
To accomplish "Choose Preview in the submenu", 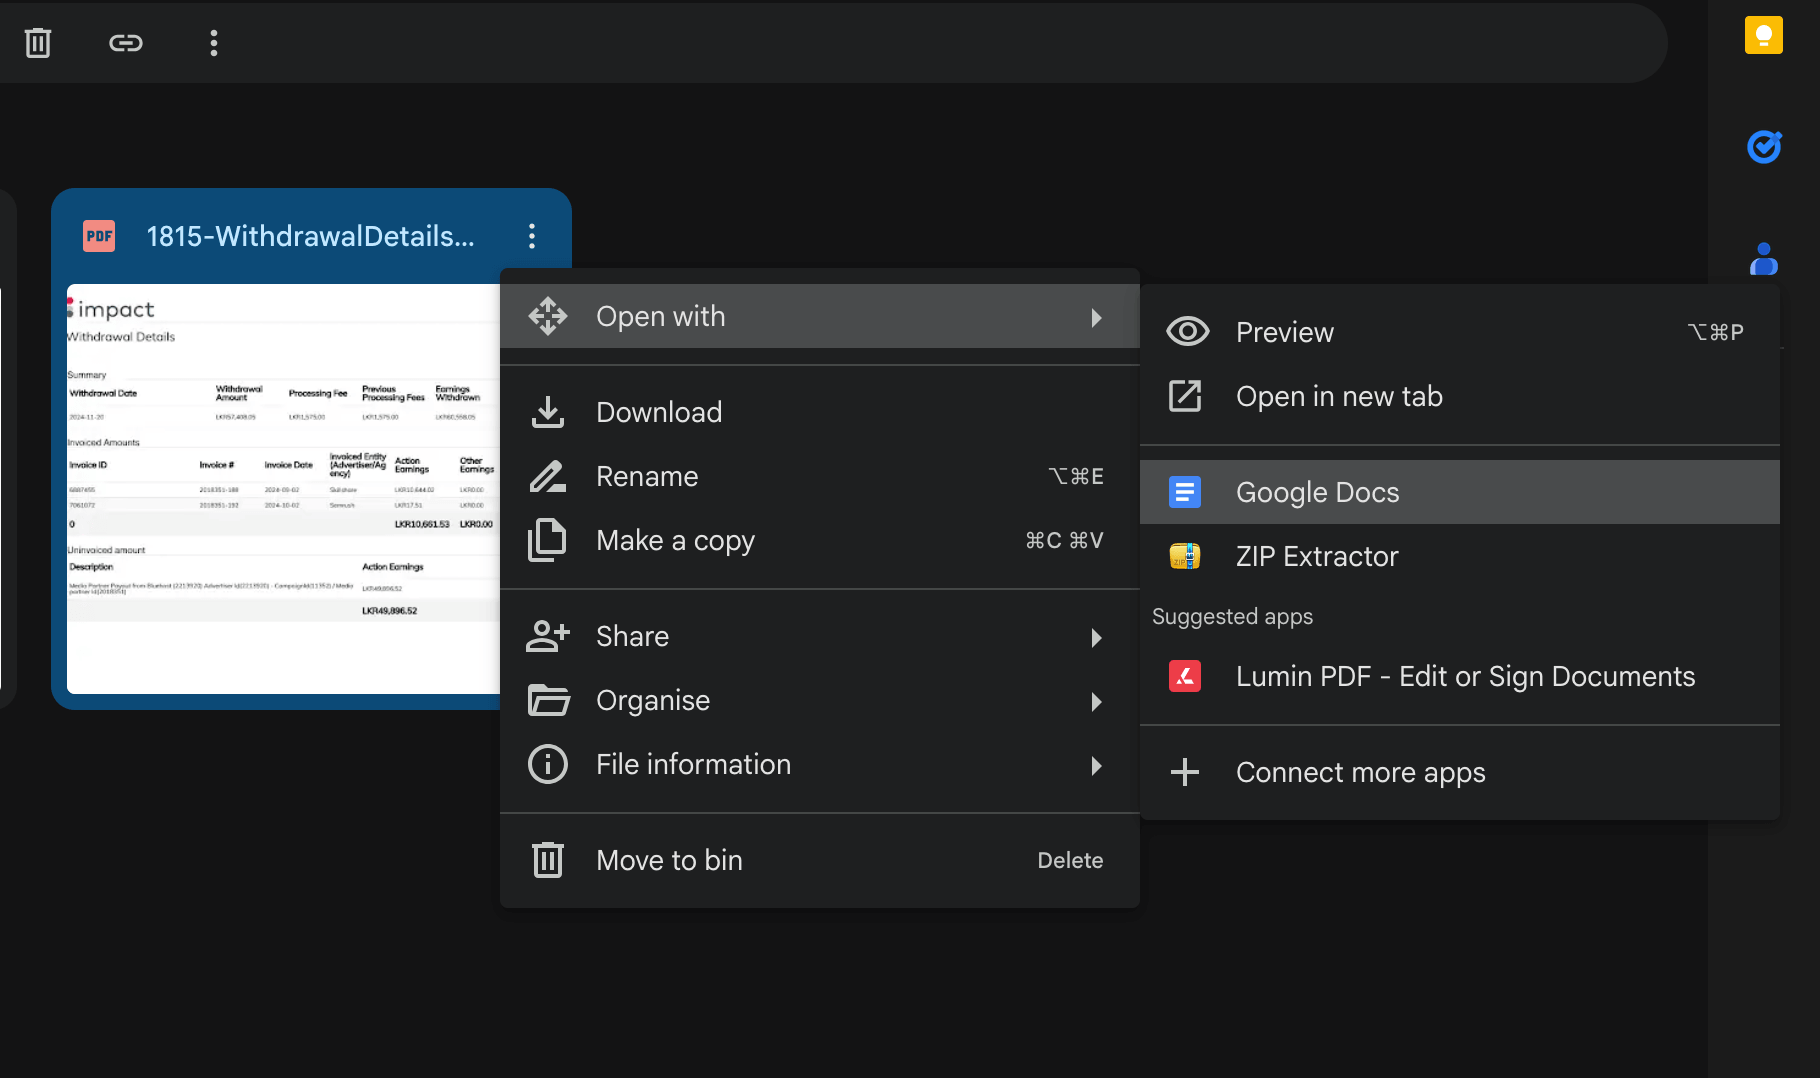I will (1460, 332).
